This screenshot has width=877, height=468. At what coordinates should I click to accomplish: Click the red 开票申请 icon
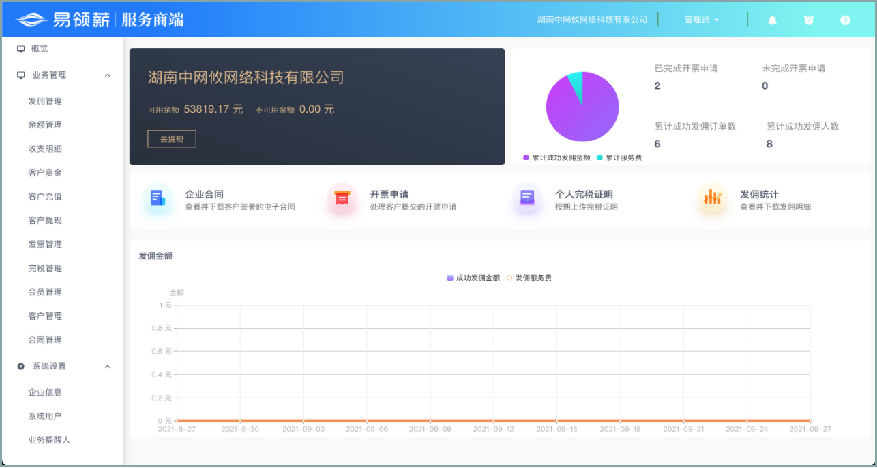pyautogui.click(x=342, y=198)
